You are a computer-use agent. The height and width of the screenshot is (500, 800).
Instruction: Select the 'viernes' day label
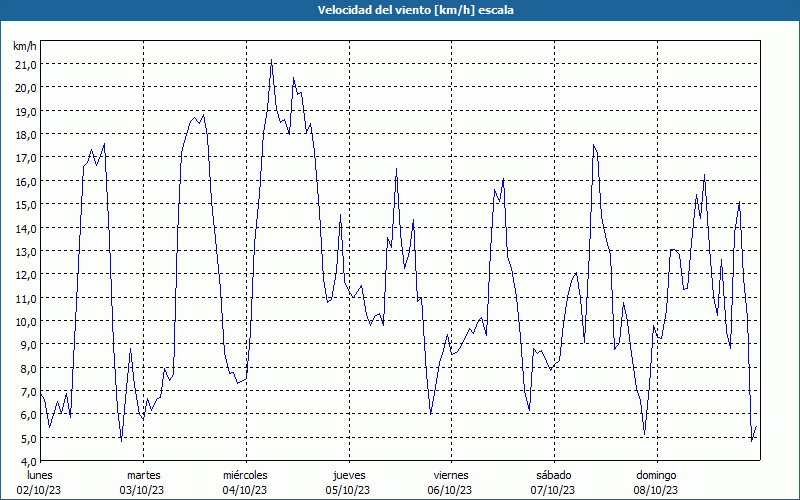click(451, 475)
